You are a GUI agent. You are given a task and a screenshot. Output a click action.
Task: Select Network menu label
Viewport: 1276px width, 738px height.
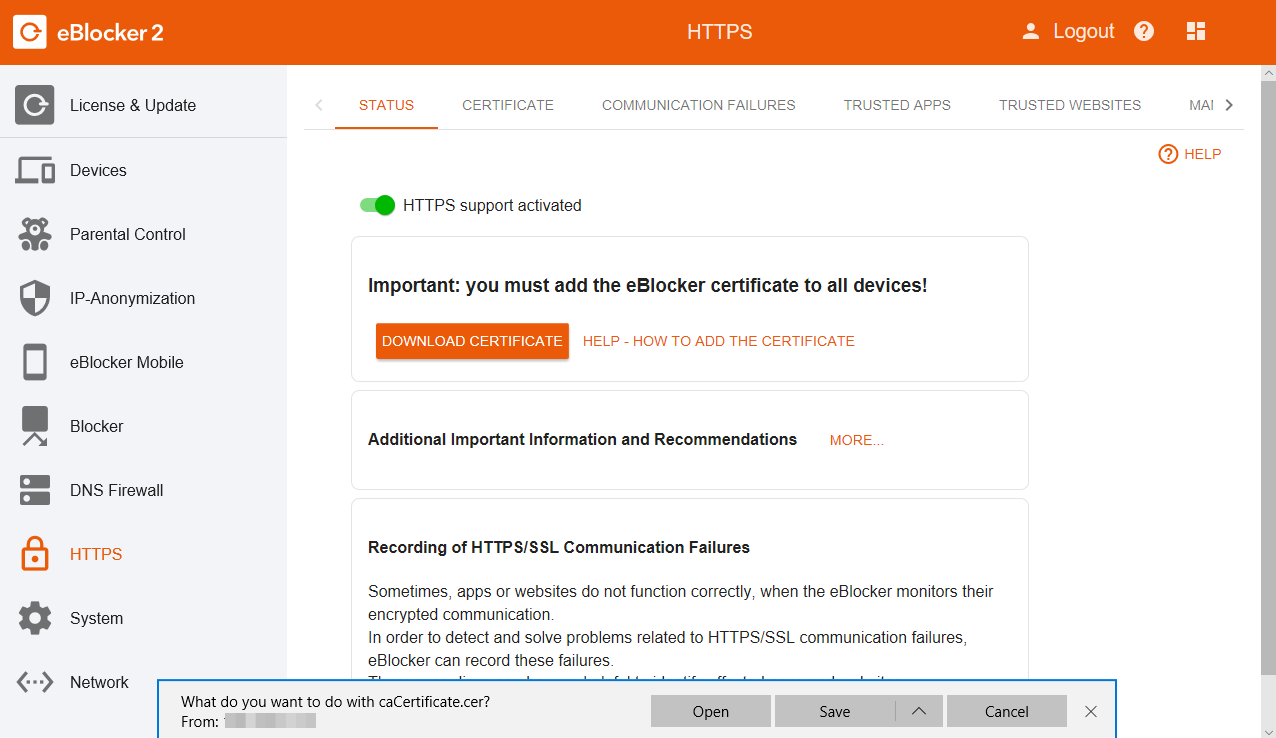click(99, 682)
